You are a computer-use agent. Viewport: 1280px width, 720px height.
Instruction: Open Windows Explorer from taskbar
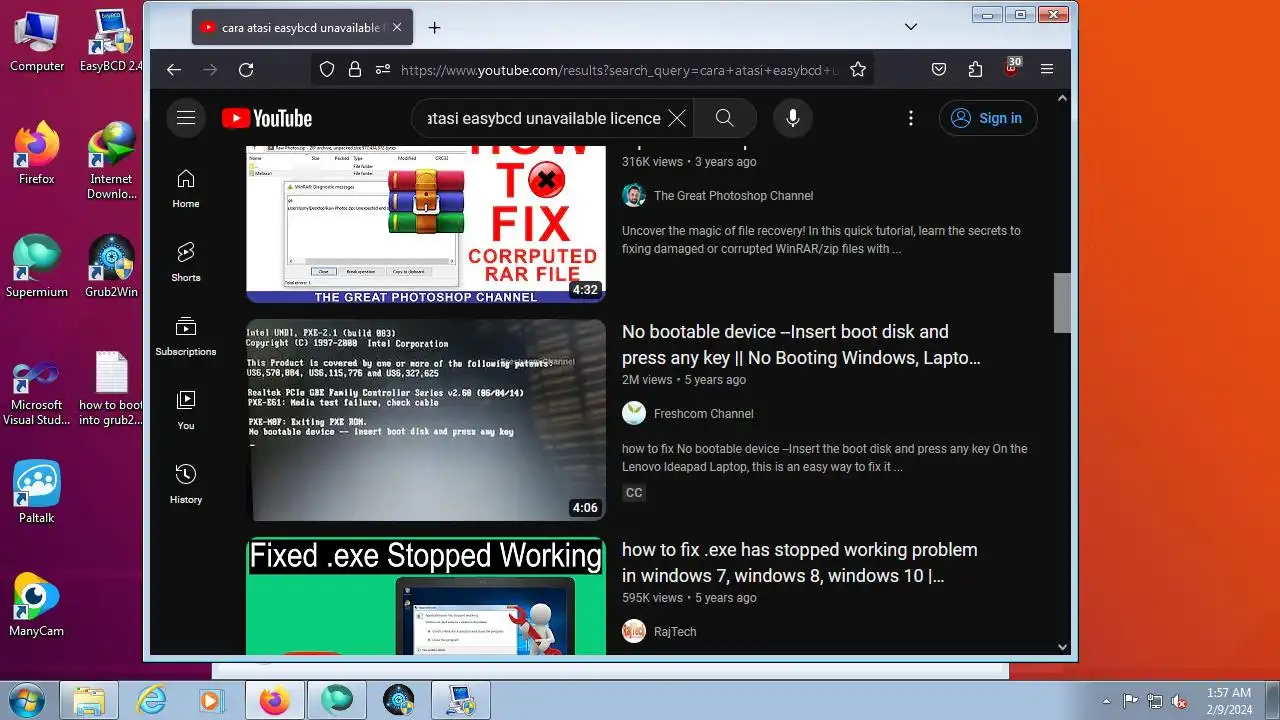pos(89,700)
